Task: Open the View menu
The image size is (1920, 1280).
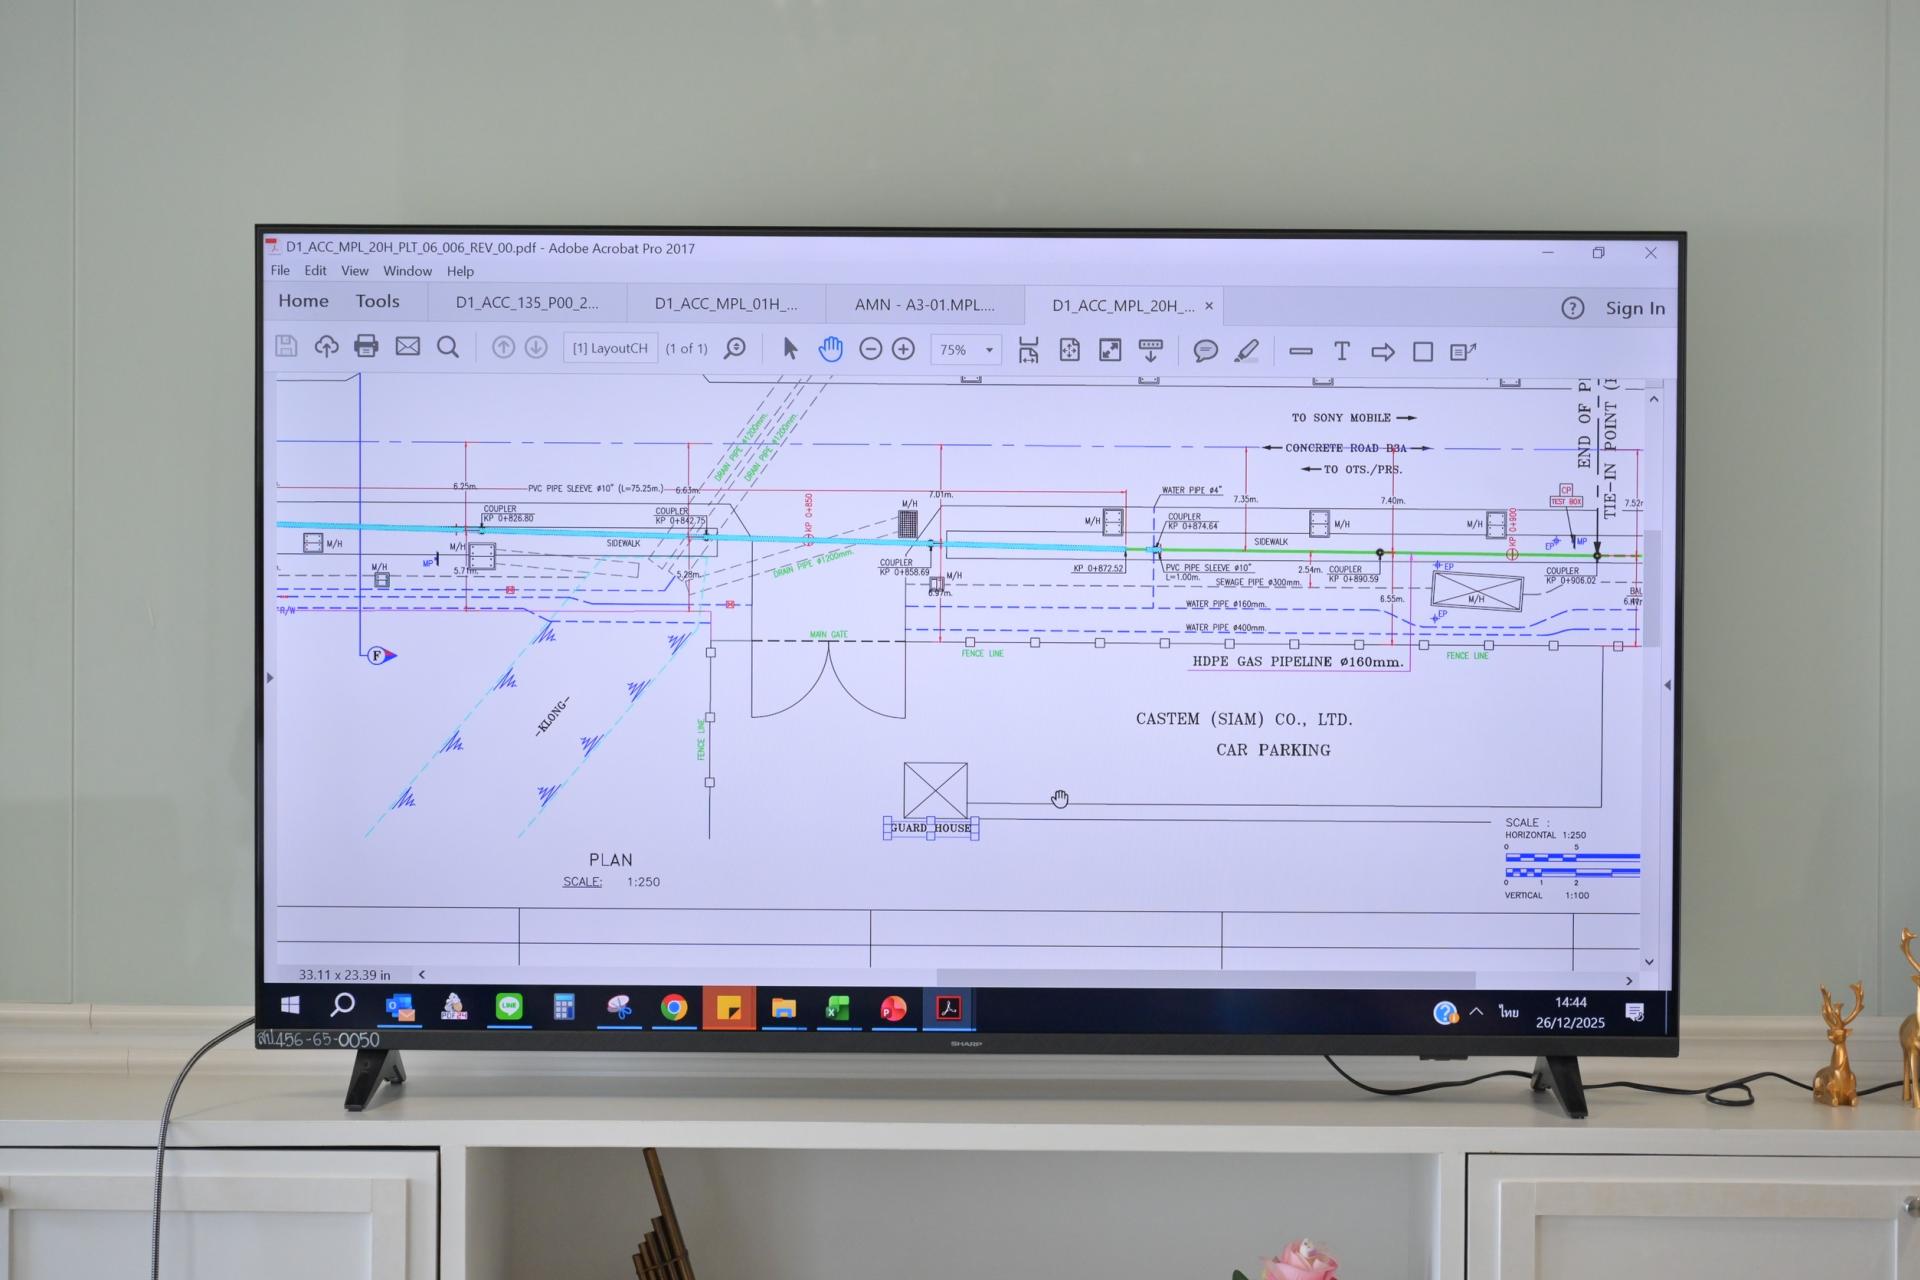Action: click(x=354, y=271)
